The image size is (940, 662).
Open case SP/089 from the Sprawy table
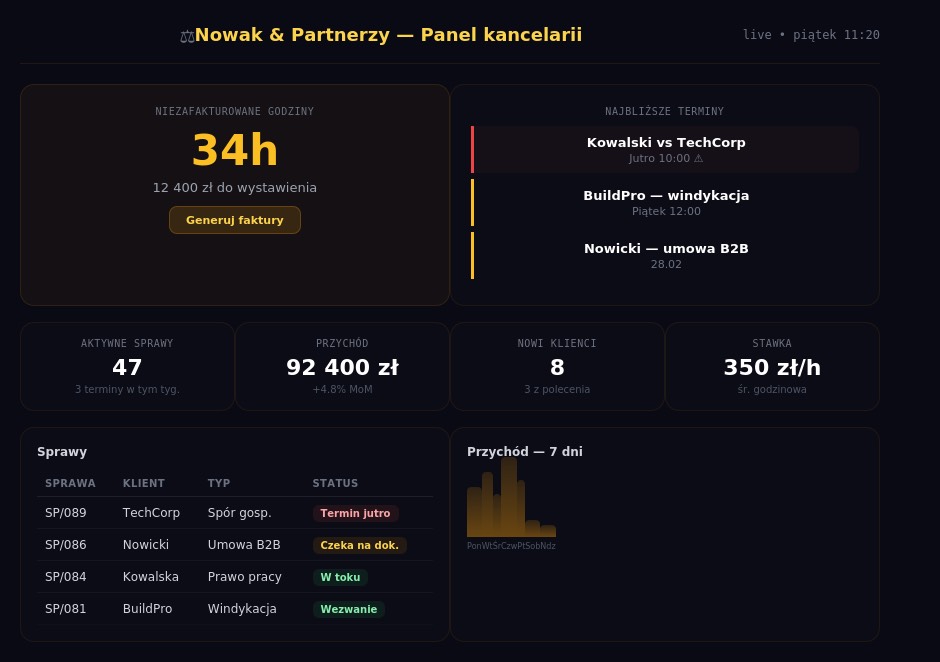click(x=65, y=513)
